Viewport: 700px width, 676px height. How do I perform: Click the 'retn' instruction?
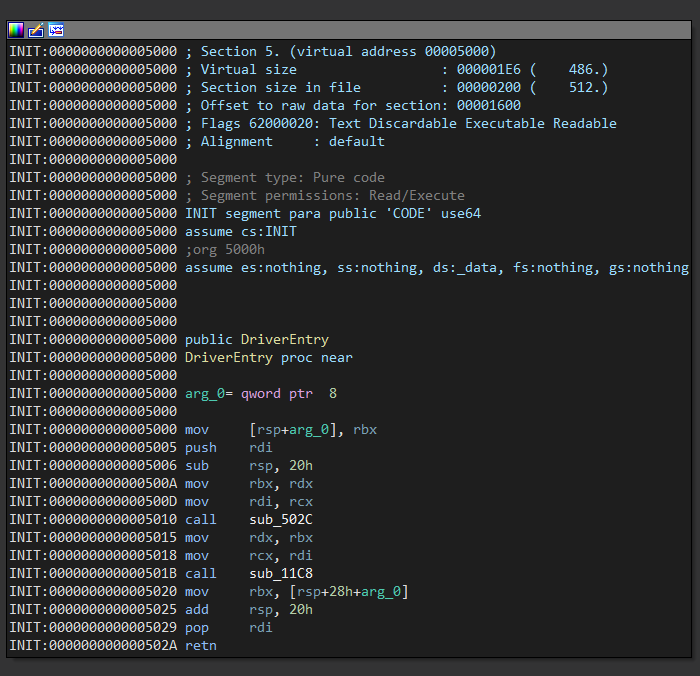tap(201, 646)
